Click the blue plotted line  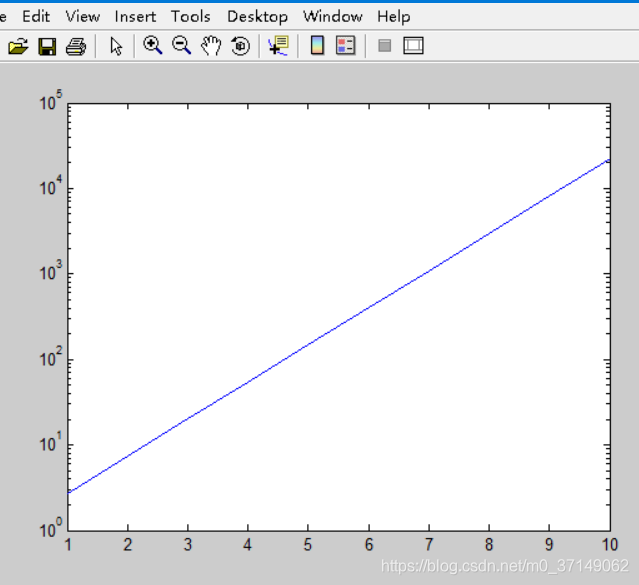point(339,326)
